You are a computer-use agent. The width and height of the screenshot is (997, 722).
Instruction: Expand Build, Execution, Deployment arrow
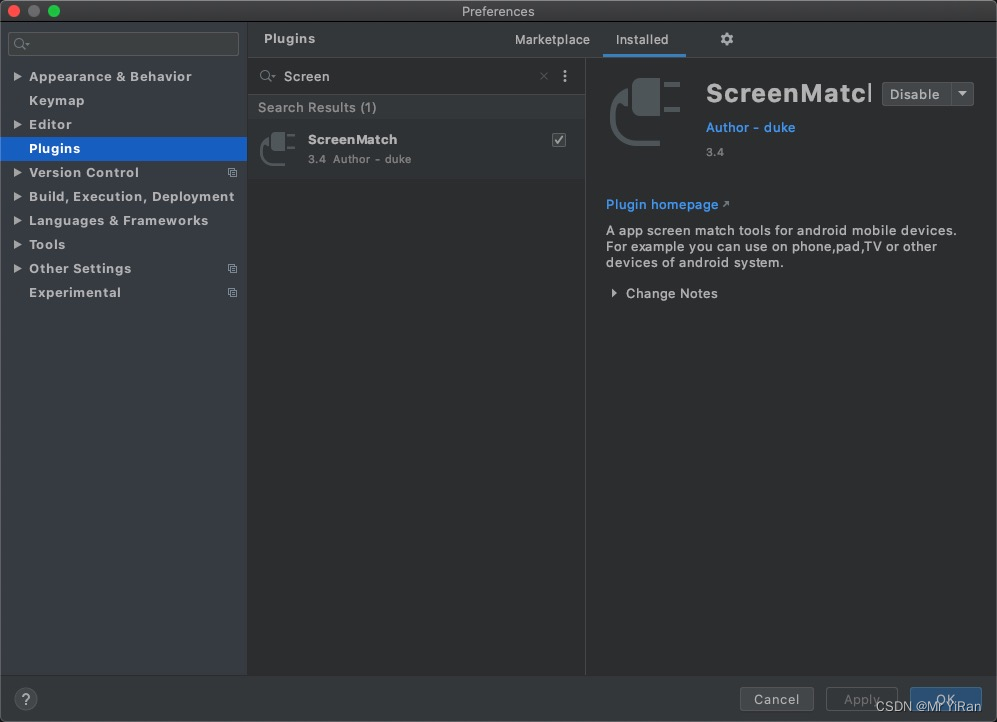point(18,196)
